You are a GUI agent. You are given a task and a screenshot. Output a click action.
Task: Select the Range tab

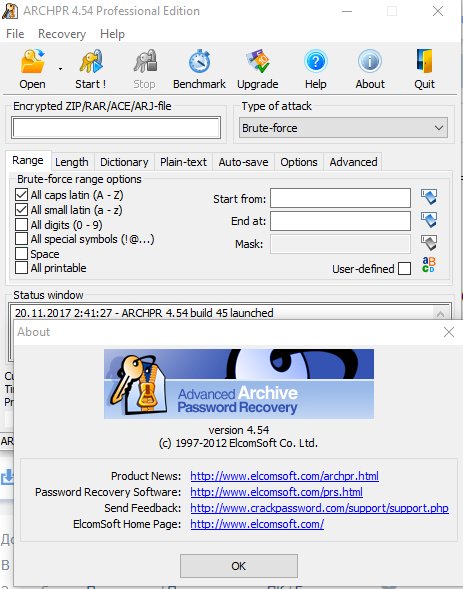[x=28, y=160]
